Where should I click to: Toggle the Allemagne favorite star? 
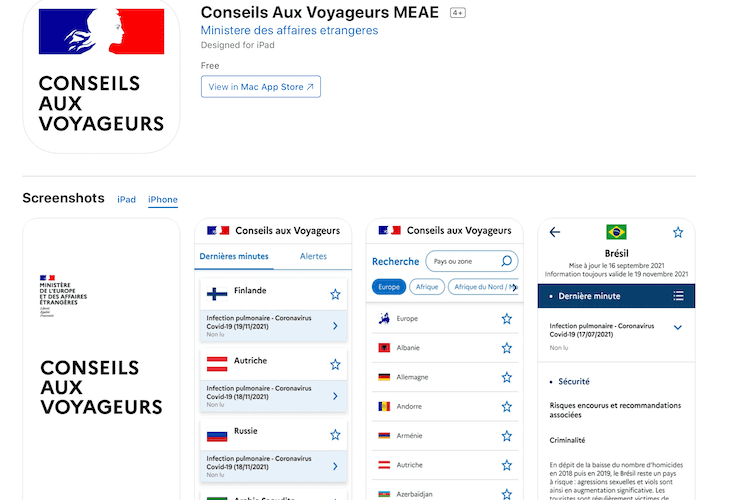click(x=506, y=377)
